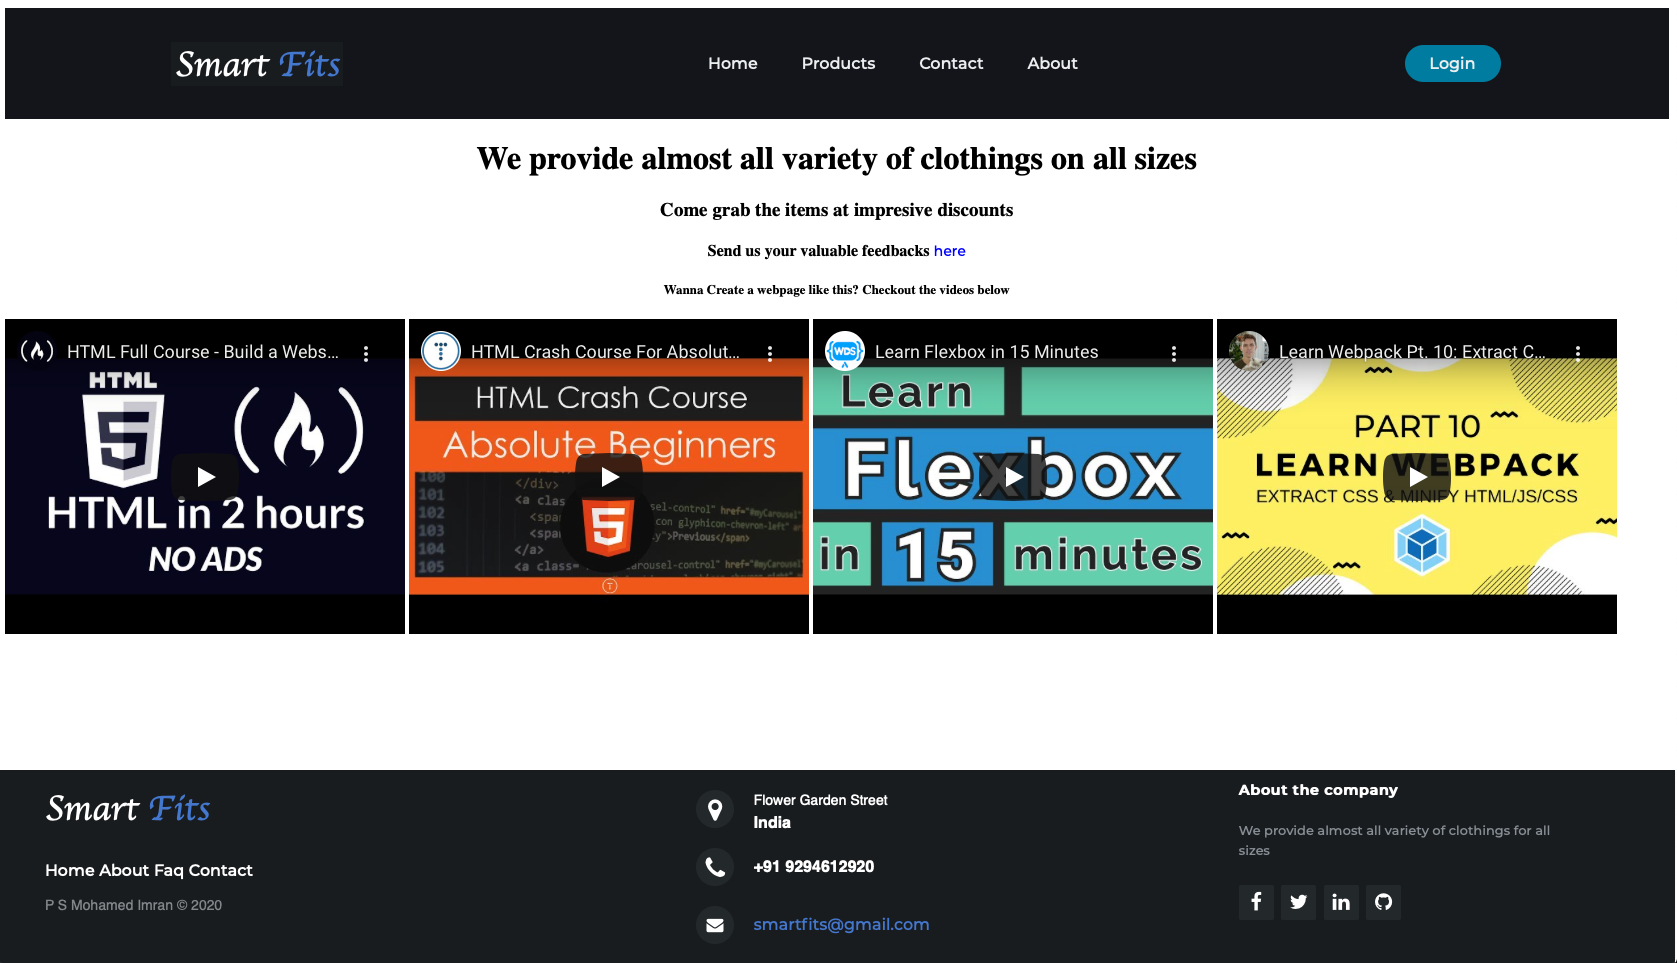1677x963 pixels.
Task: Click 'About the company' footer heading
Action: click(1318, 790)
